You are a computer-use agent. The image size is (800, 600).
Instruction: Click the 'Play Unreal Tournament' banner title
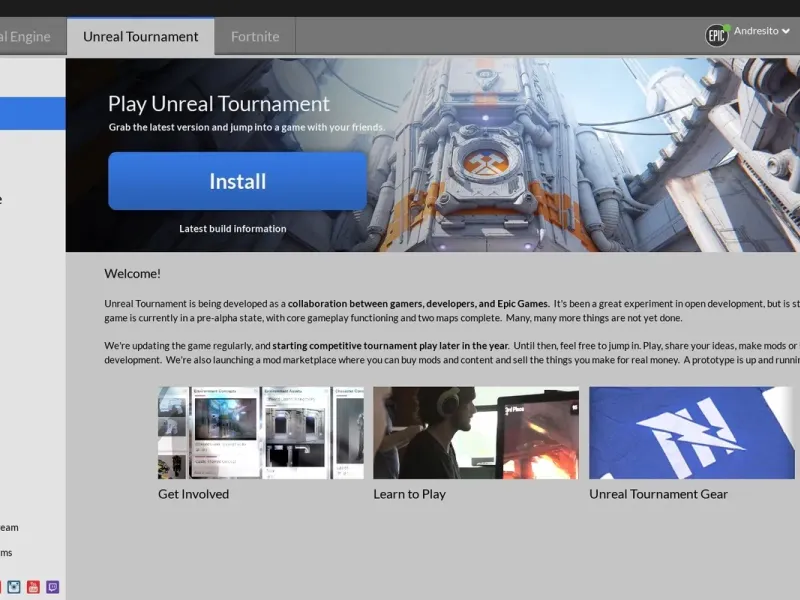[219, 104]
